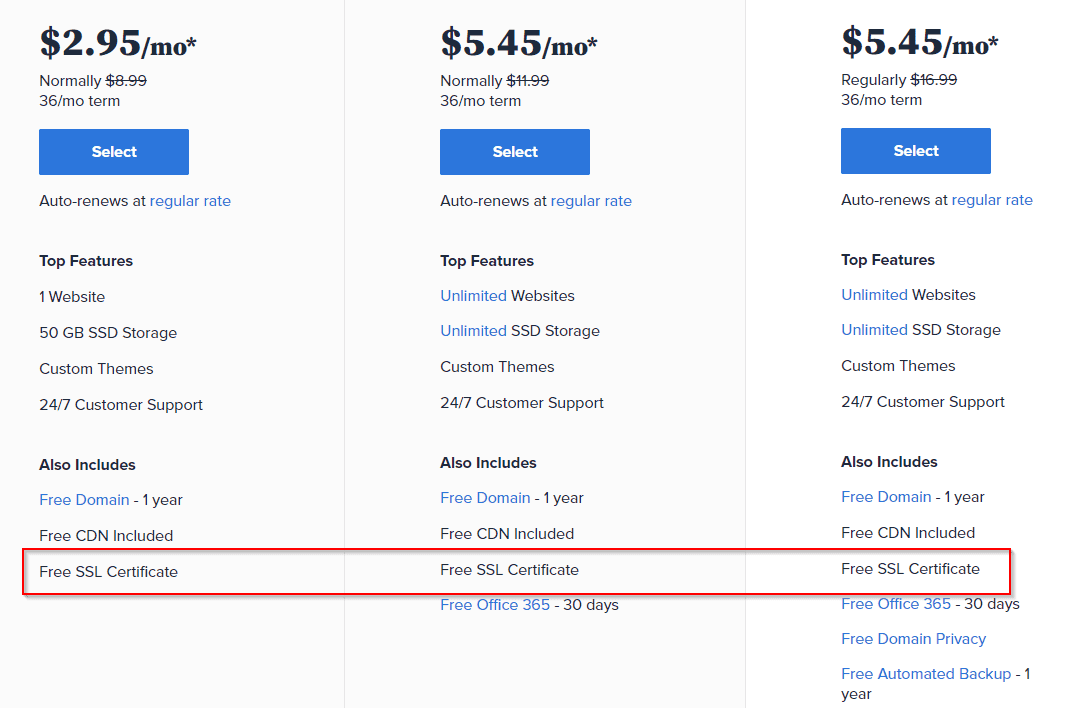Open Free Office 365 link in middle plan
1069x708 pixels.
(495, 605)
